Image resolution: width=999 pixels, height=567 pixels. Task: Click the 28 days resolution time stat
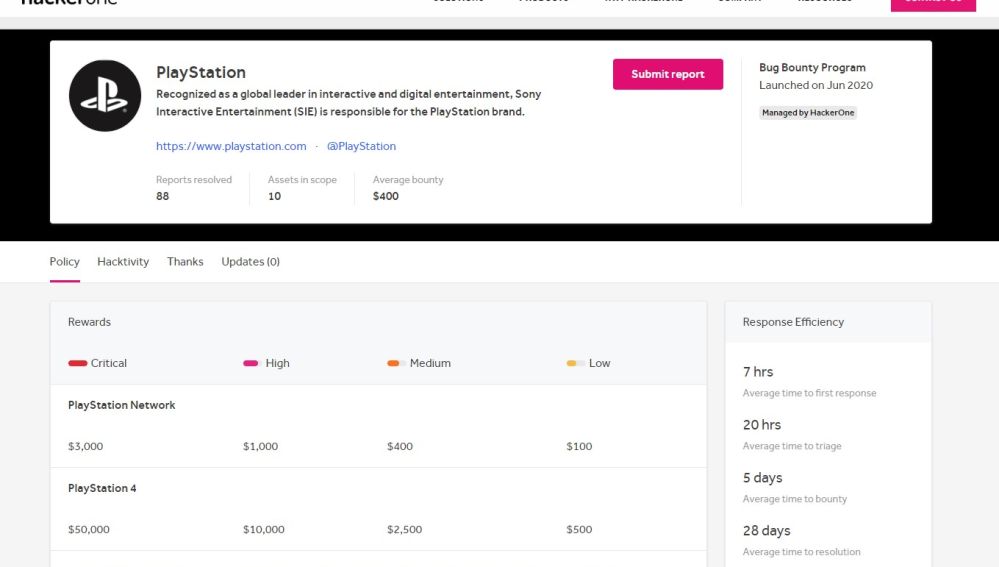(766, 531)
